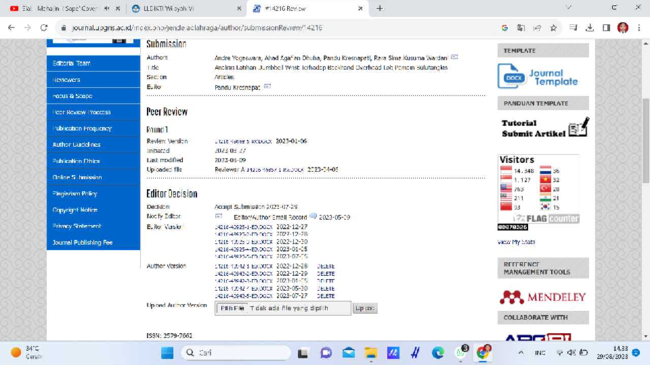Image resolution: width=650 pixels, height=365 pixels.
Task: Open the notification center icon
Action: 636,353
